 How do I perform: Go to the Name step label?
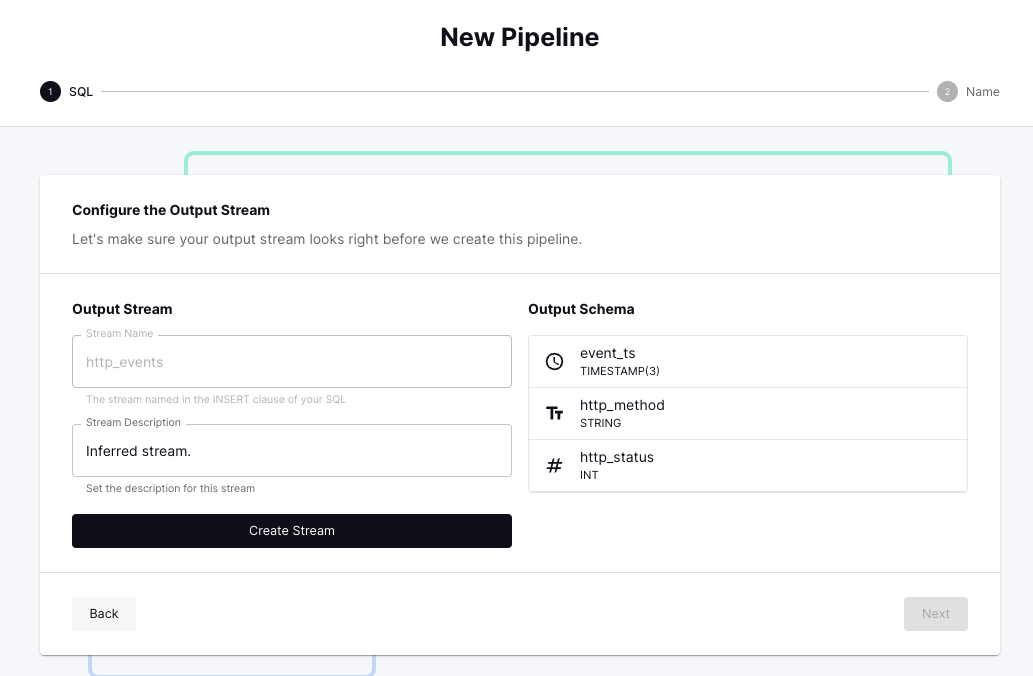982,92
